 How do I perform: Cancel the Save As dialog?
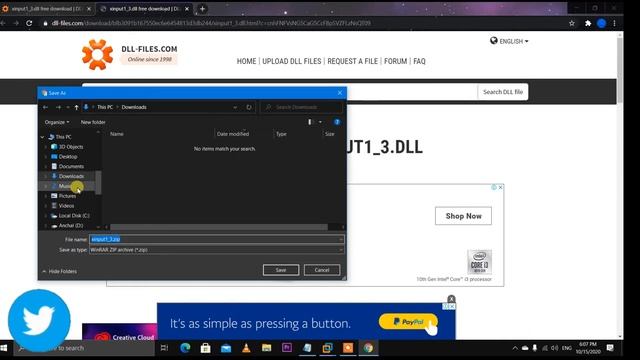(322, 270)
